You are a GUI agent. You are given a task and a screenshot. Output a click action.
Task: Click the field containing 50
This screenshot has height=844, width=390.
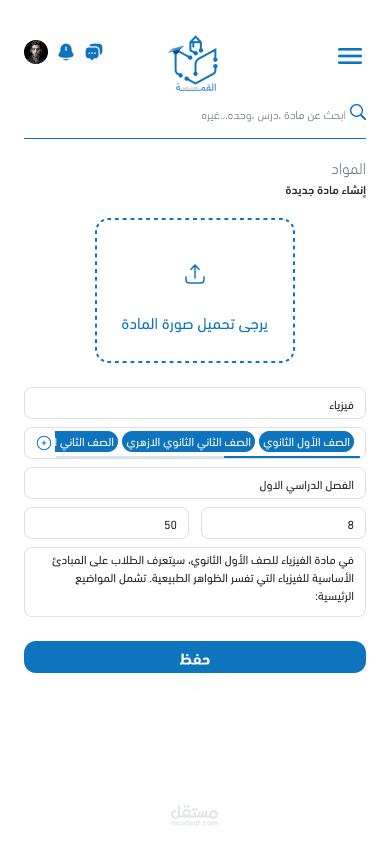107,523
